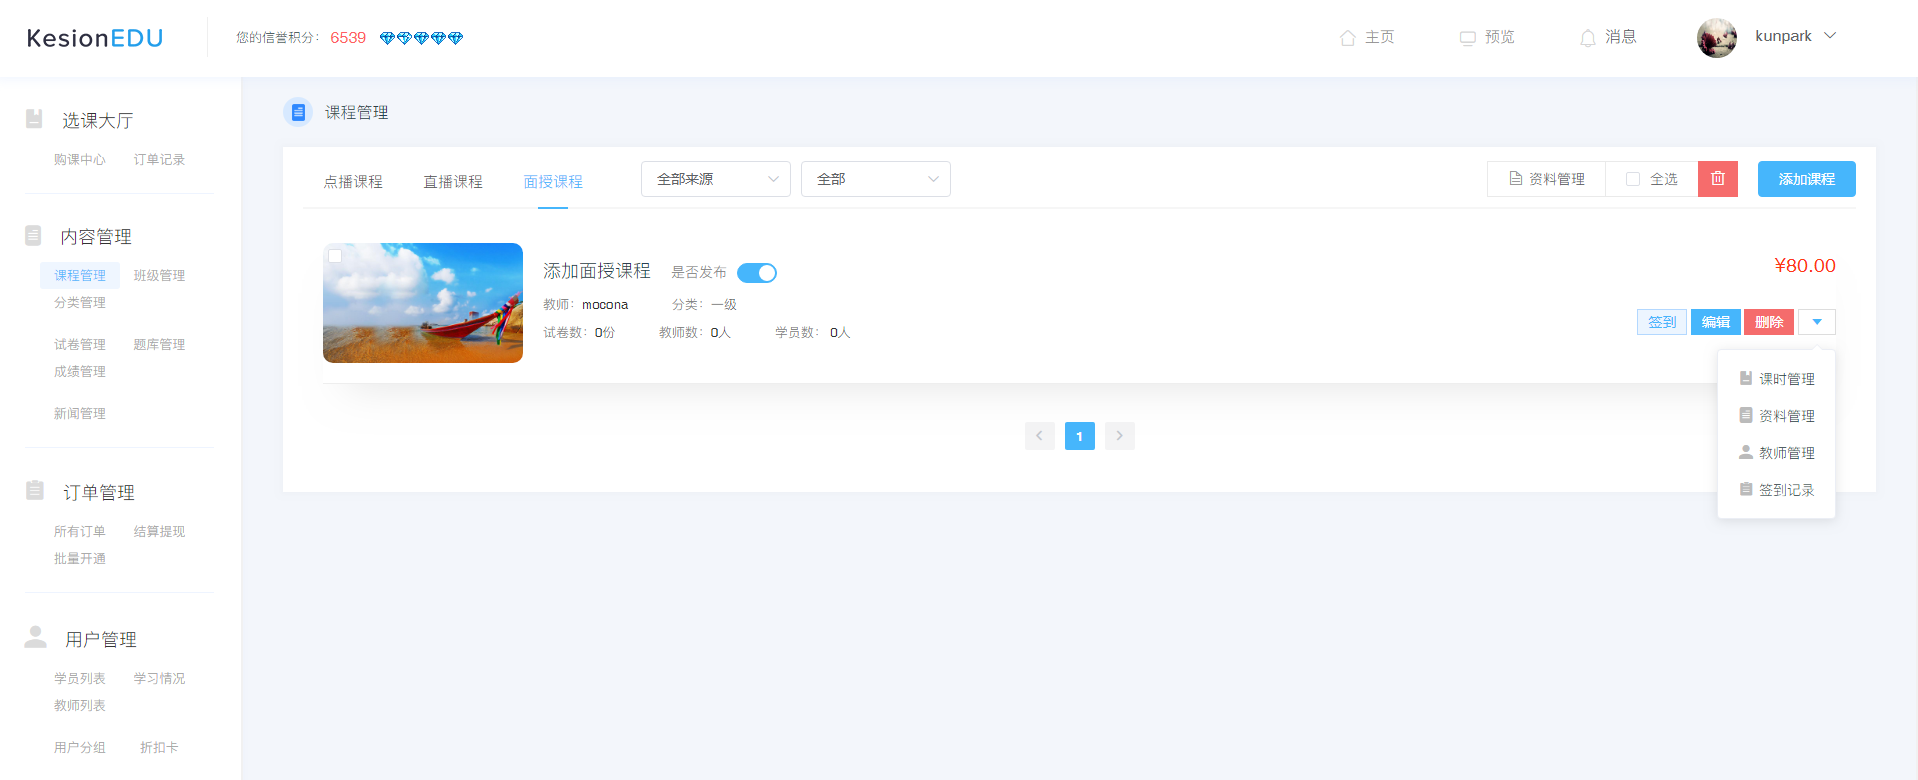The height and width of the screenshot is (780, 1918).
Task: Click the notification bell icon
Action: point(1588,38)
